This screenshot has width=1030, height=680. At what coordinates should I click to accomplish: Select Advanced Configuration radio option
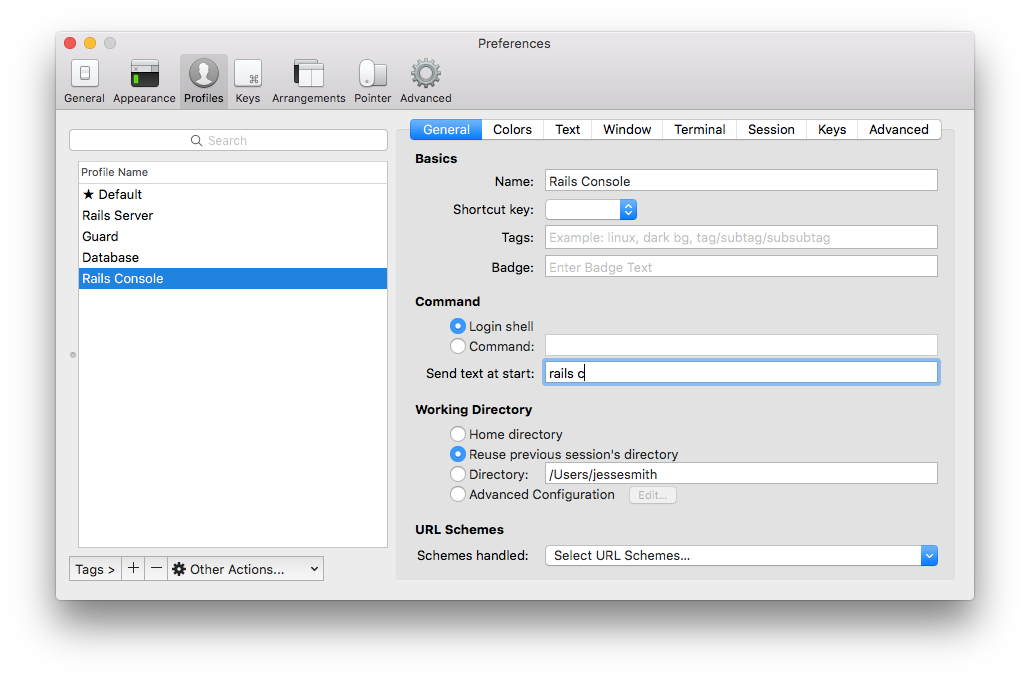458,494
